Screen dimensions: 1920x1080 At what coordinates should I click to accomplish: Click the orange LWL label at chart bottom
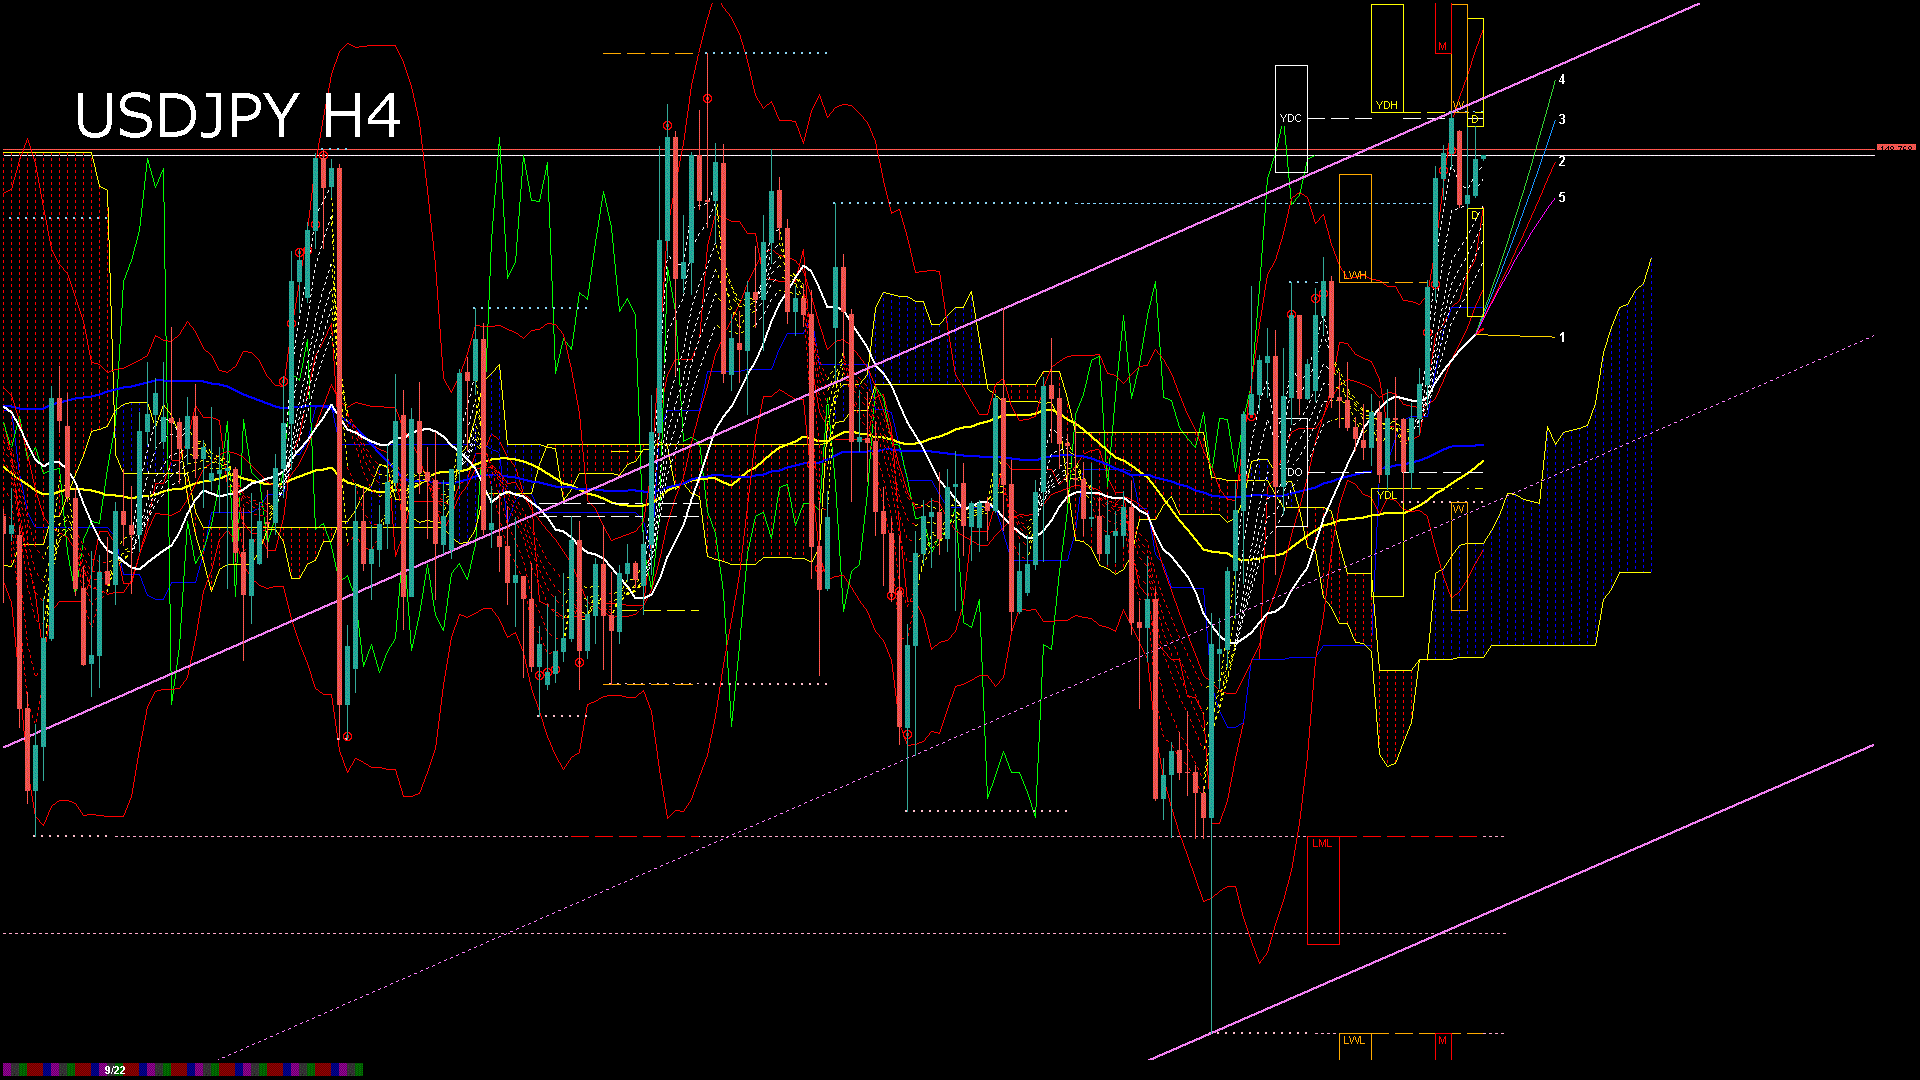[x=1354, y=1040]
